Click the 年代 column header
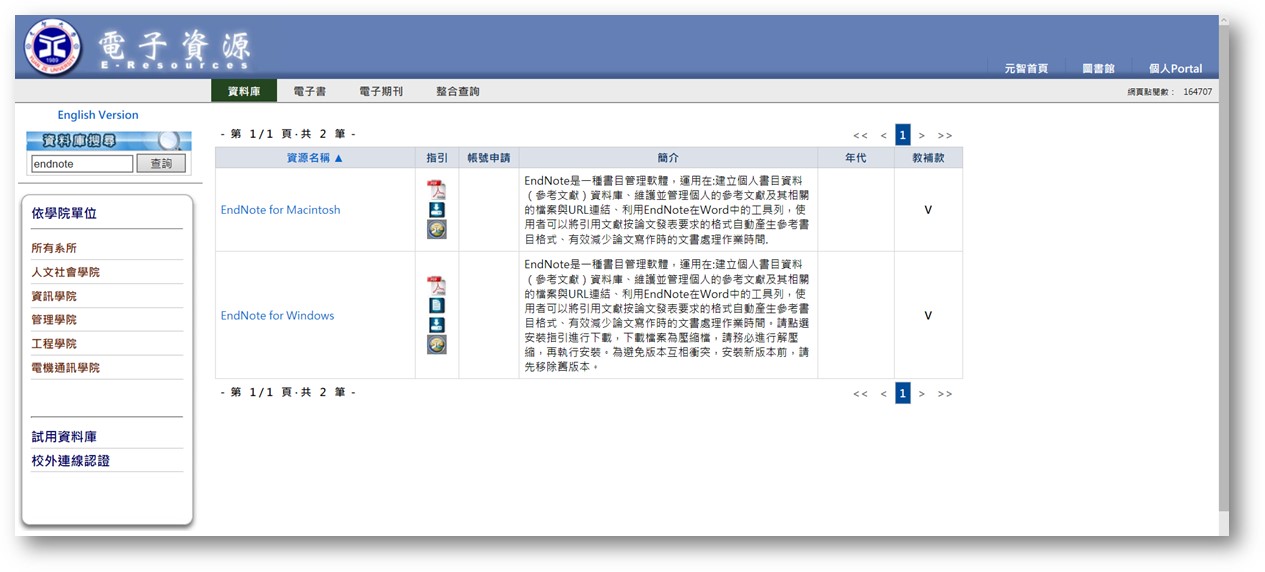This screenshot has width=1265, height=572. [x=856, y=158]
